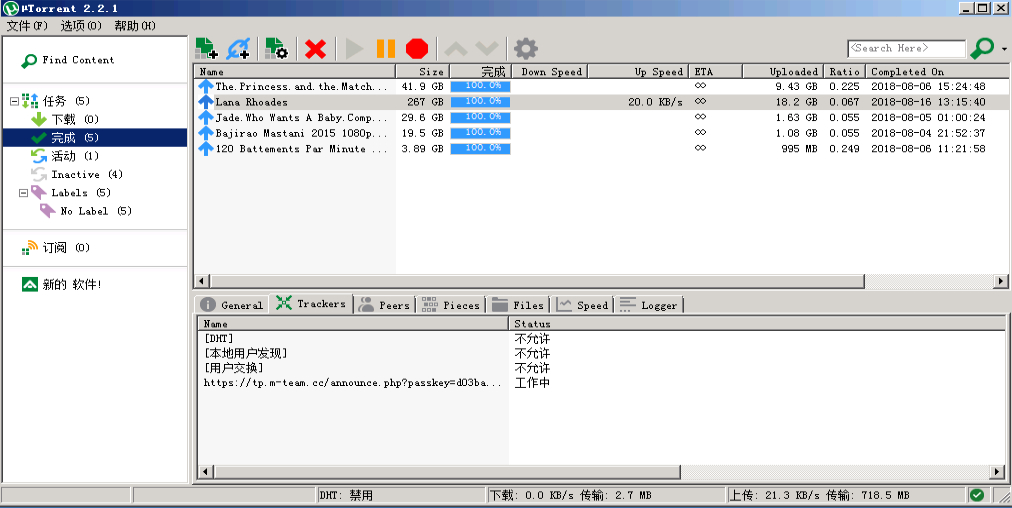Click the Search Here input box
The width and height of the screenshot is (1012, 508).
pyautogui.click(x=906, y=48)
